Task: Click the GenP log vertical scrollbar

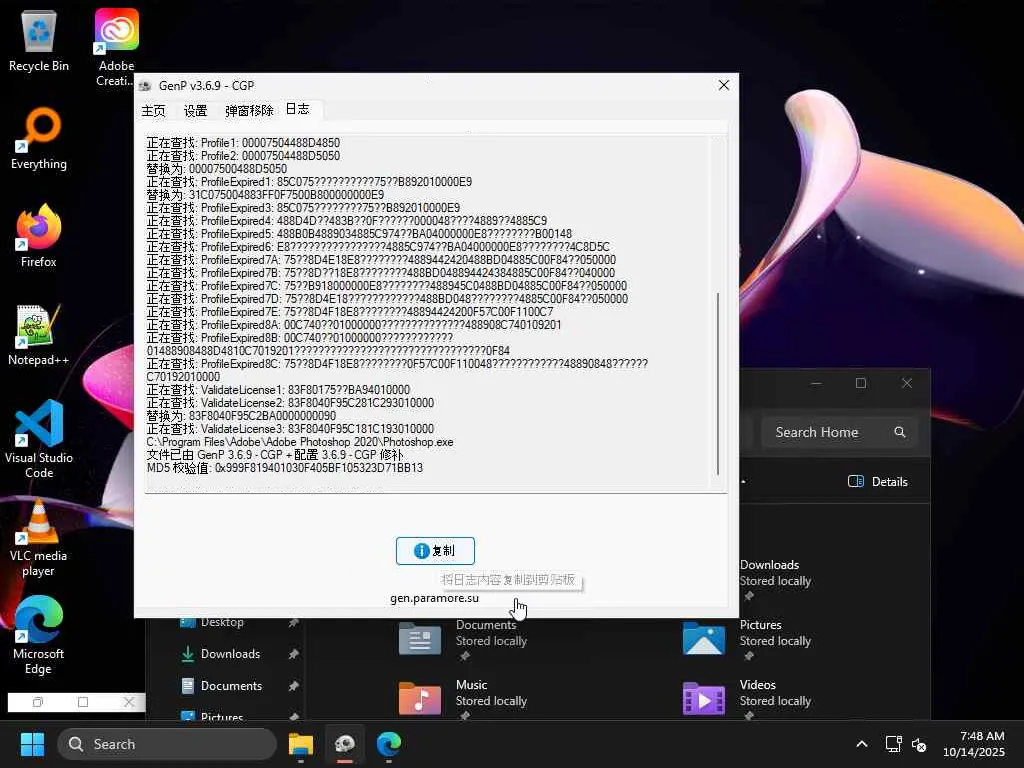Action: pos(718,383)
